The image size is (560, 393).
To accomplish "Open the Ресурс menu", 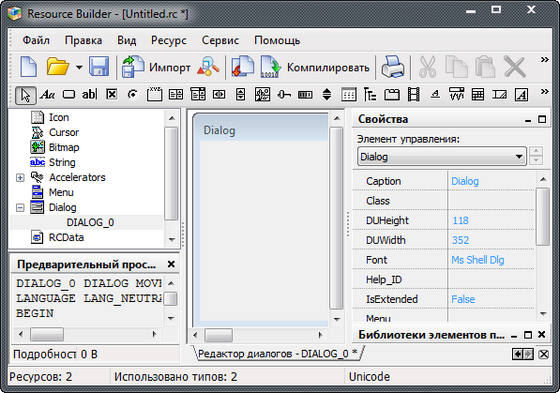I will pyautogui.click(x=169, y=40).
